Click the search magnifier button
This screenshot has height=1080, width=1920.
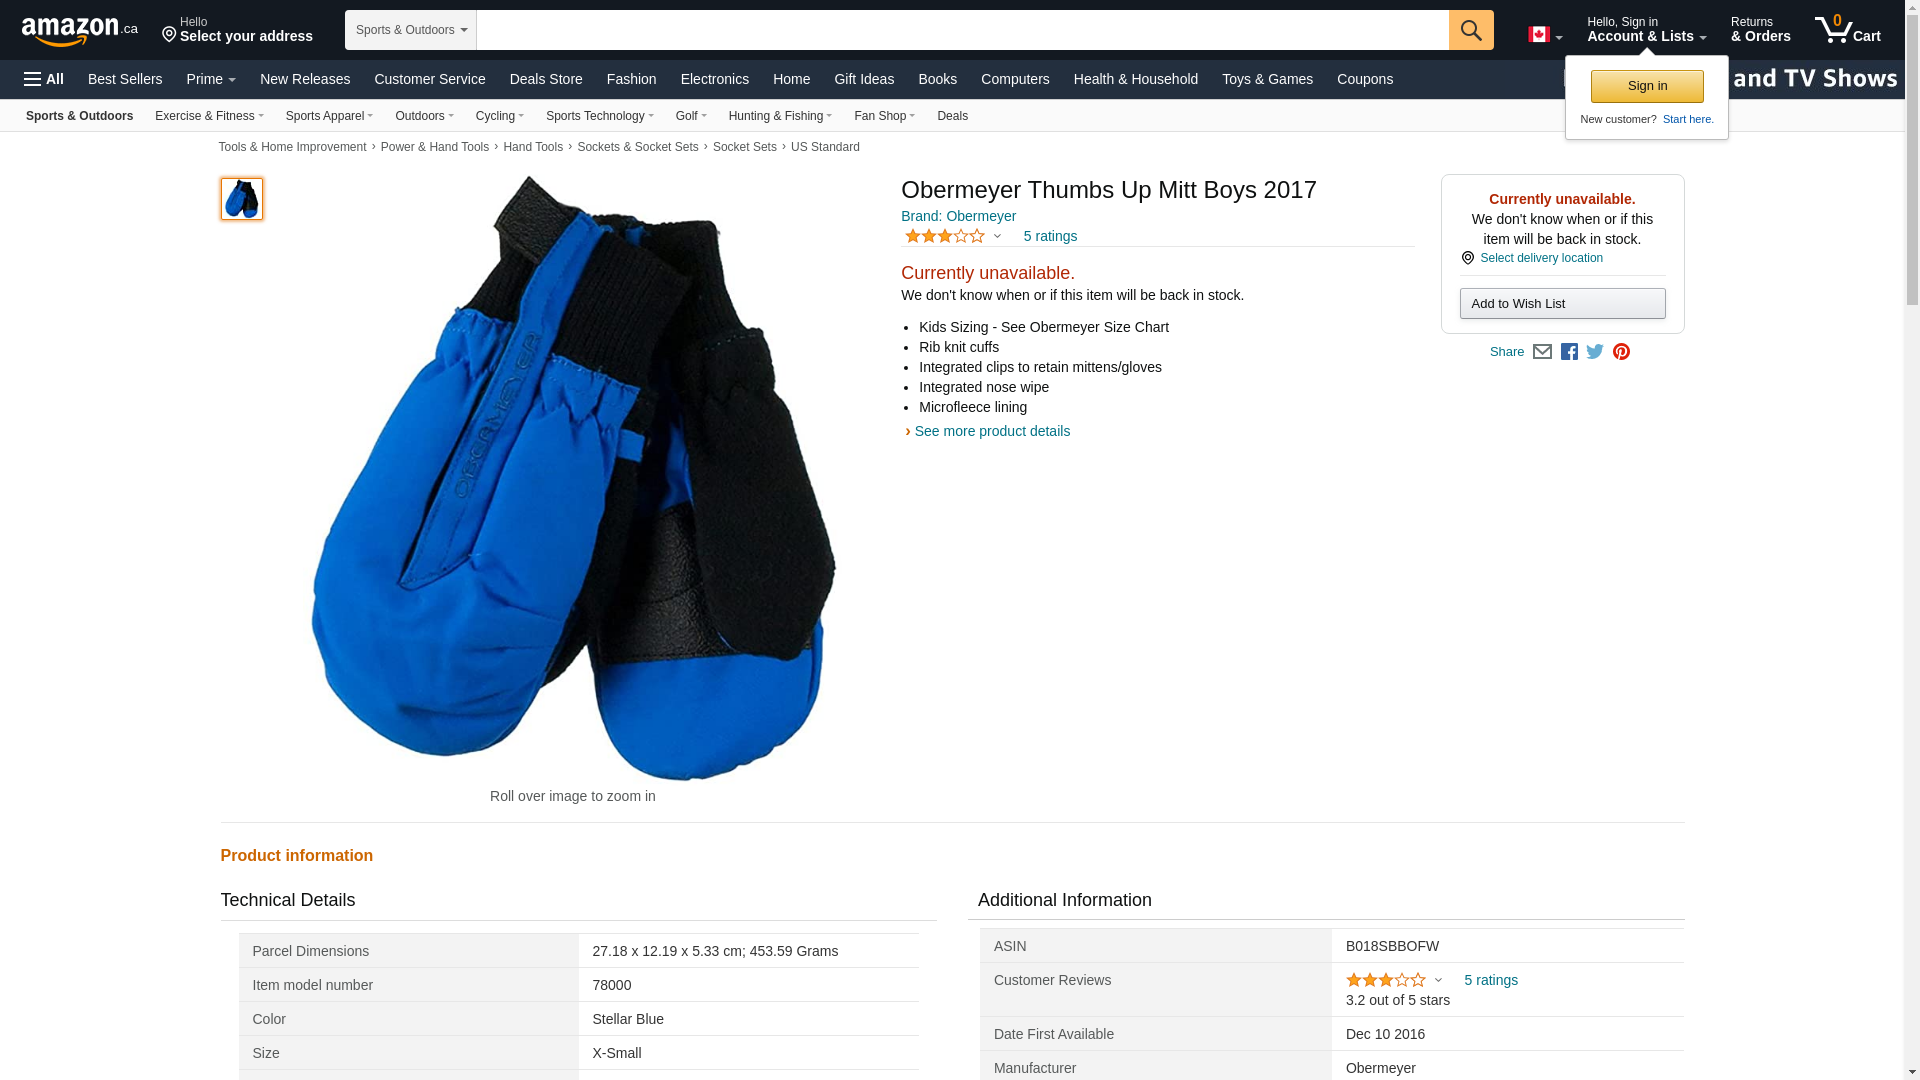tap(1471, 30)
